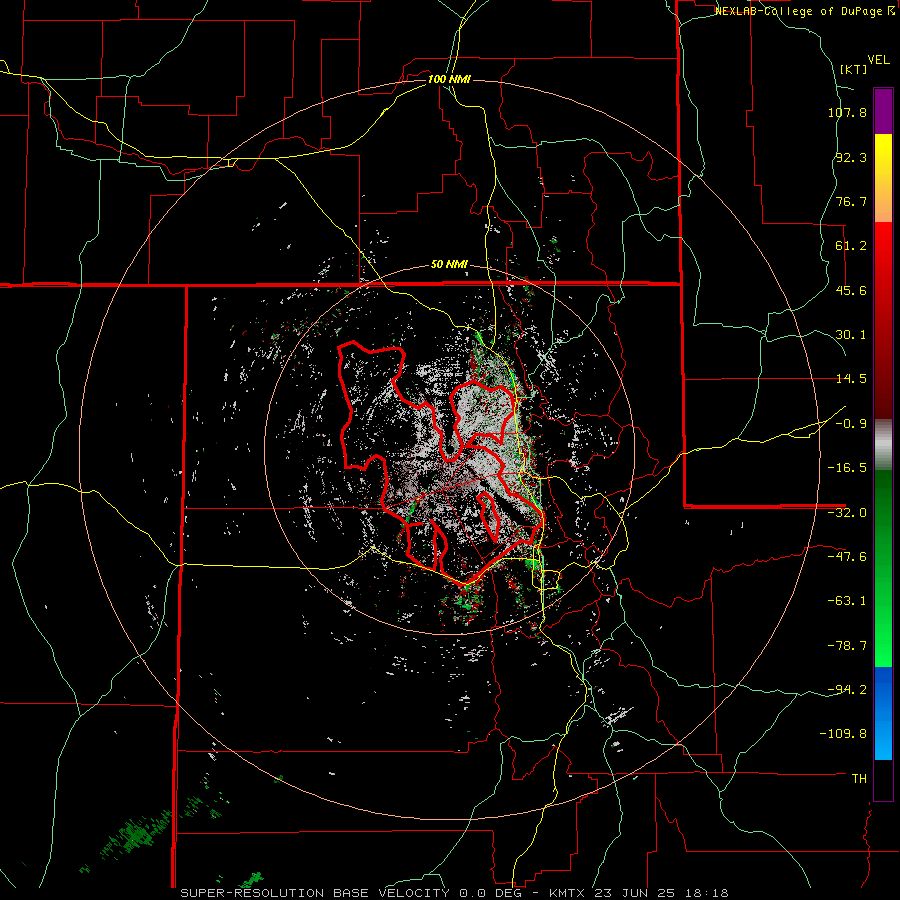Click the [KT] units label
The height and width of the screenshot is (900, 900).
[854, 69]
